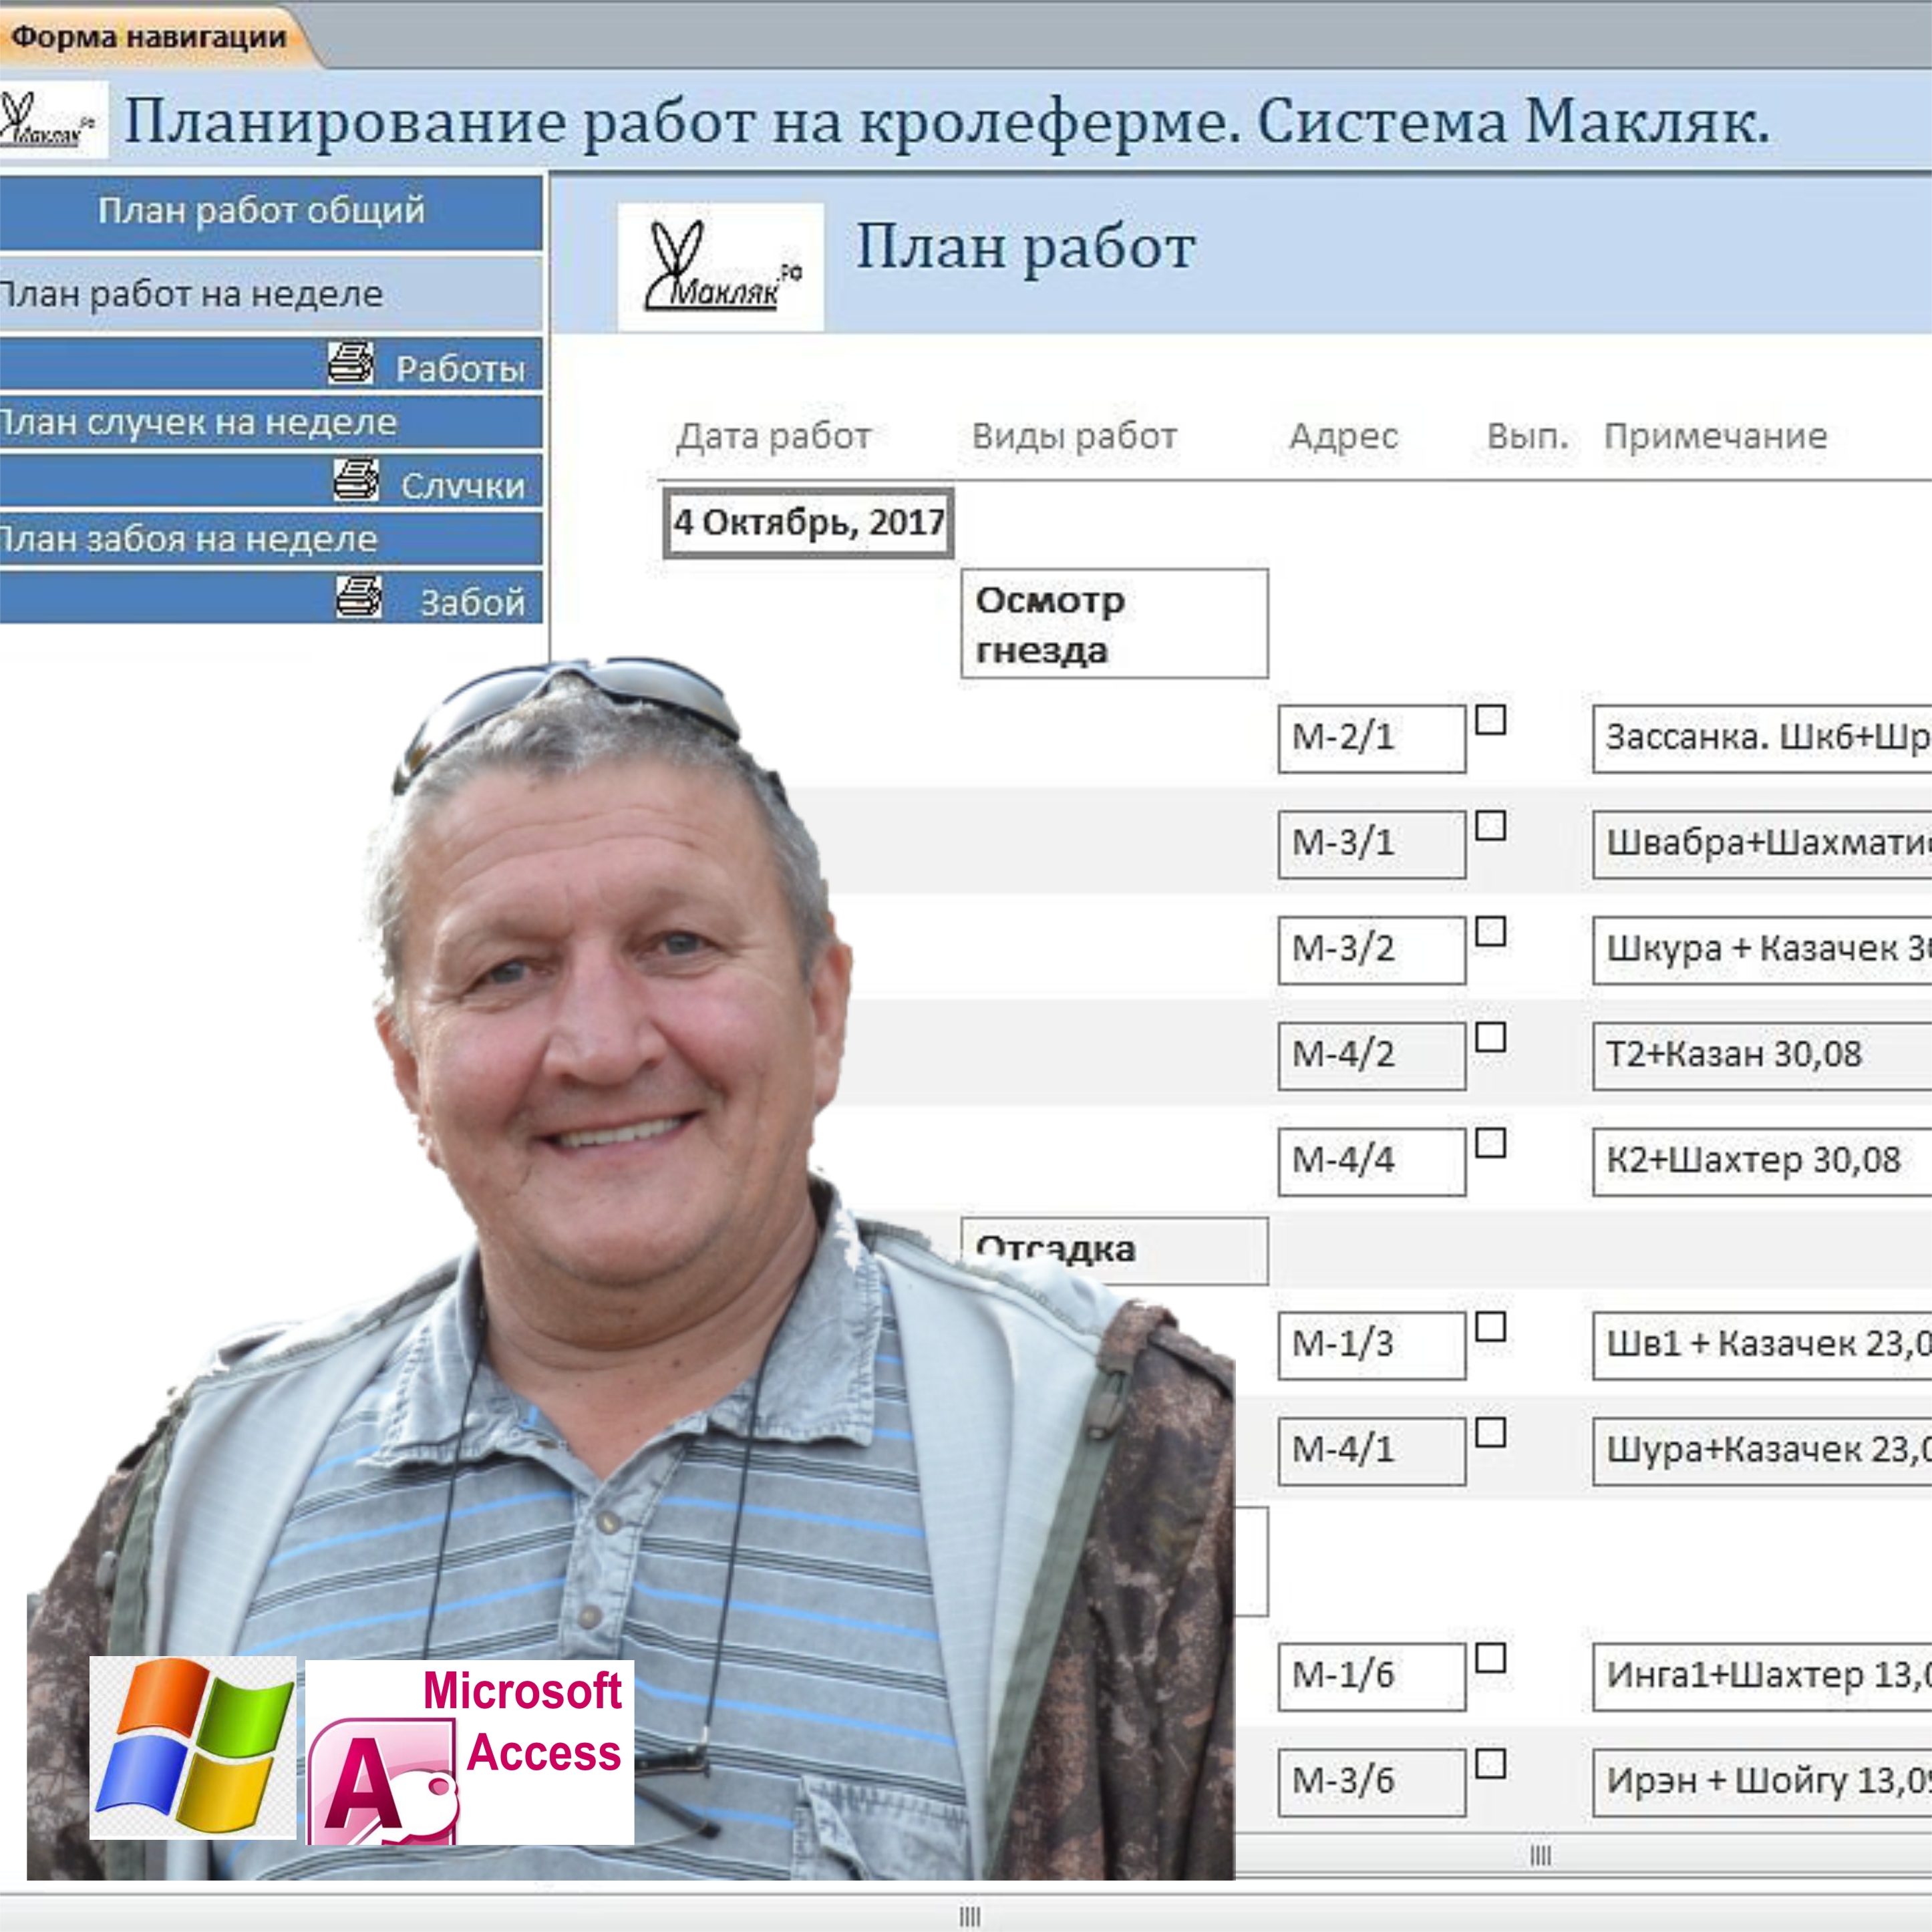The height and width of the screenshot is (1932, 1932).
Task: Check the Вып. checkbox for M-2/1
Action: pos(1490,720)
